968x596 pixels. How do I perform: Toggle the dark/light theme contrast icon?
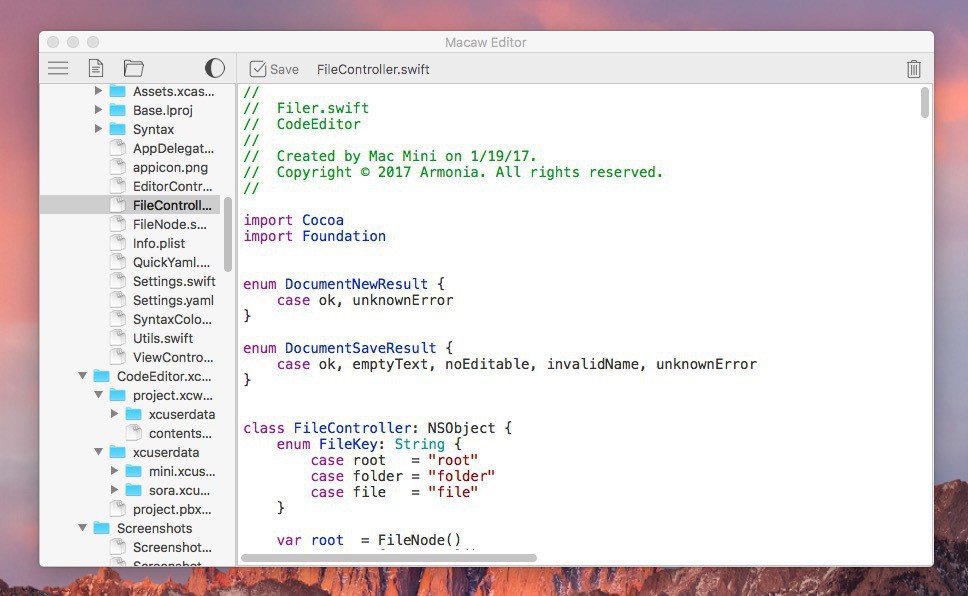(215, 68)
